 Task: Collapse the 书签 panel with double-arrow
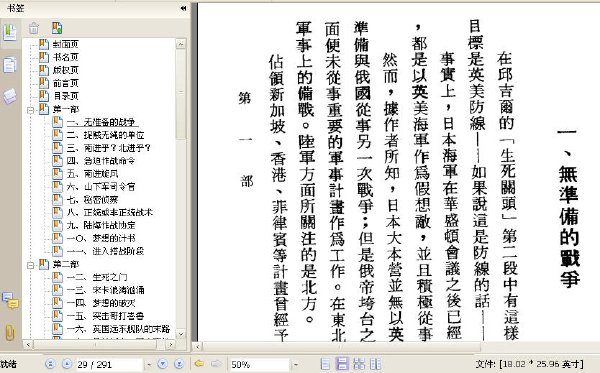pos(183,8)
